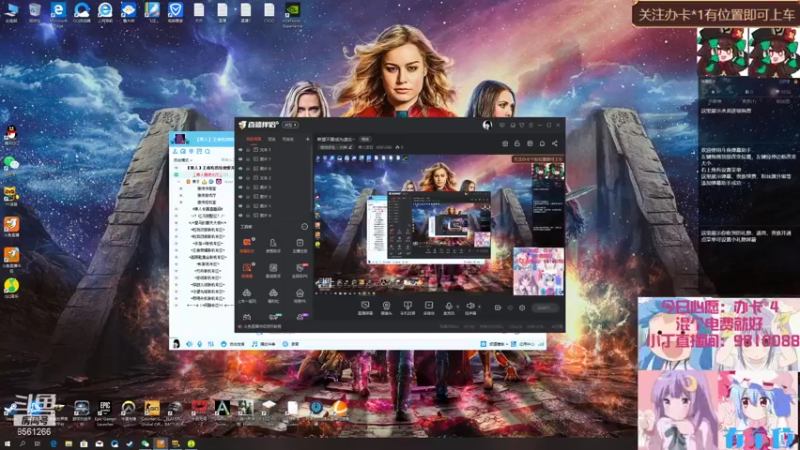Select the clipboard-shaped tool in toolbox grid first row
The width and height of the screenshot is (800, 450).
coord(299,244)
